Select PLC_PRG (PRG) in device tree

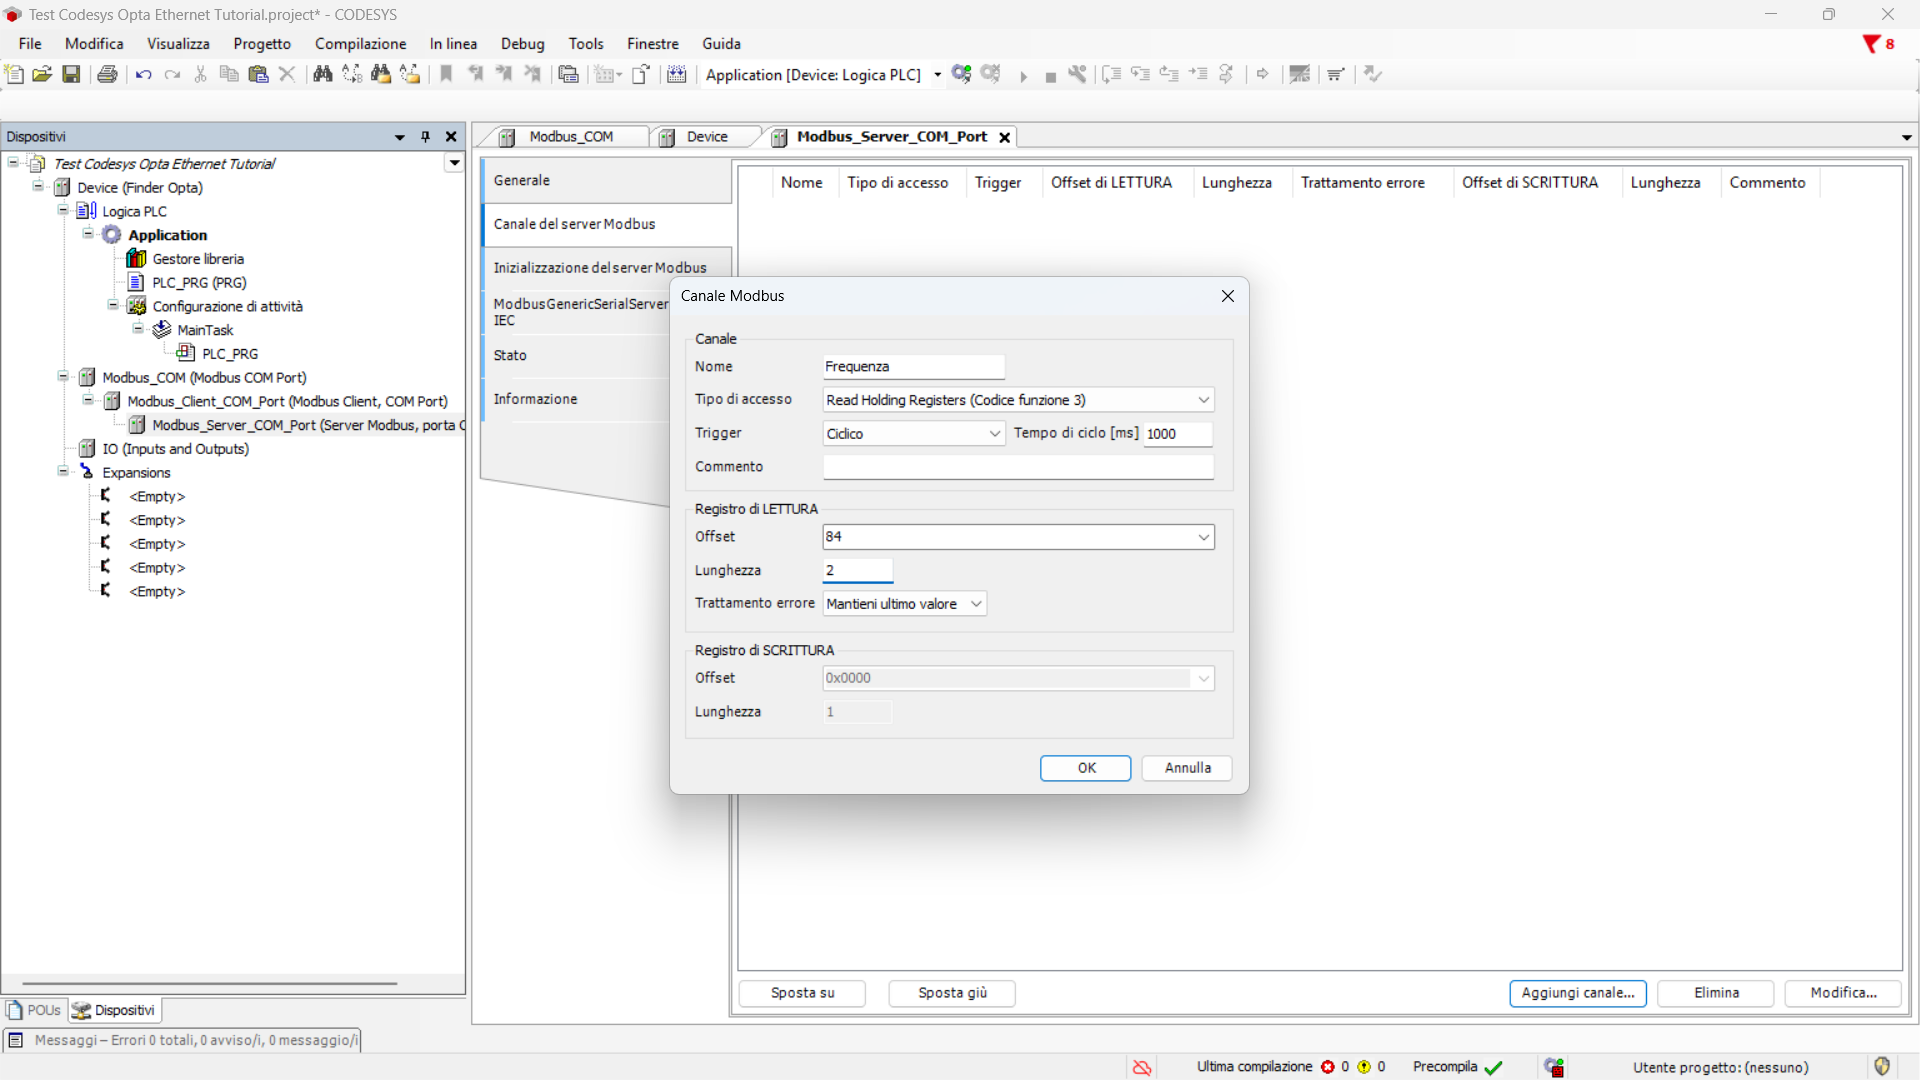(199, 283)
